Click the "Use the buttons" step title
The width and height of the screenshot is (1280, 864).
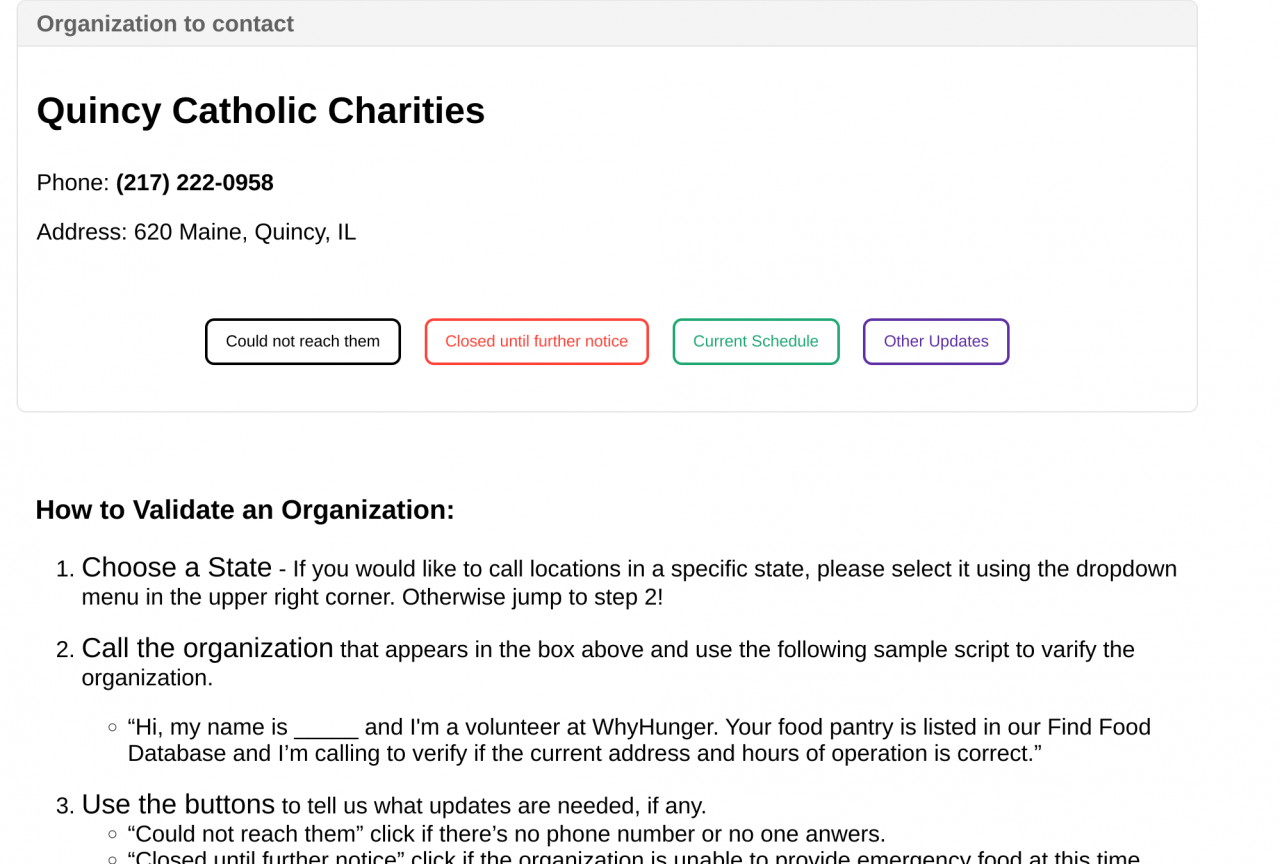[178, 804]
